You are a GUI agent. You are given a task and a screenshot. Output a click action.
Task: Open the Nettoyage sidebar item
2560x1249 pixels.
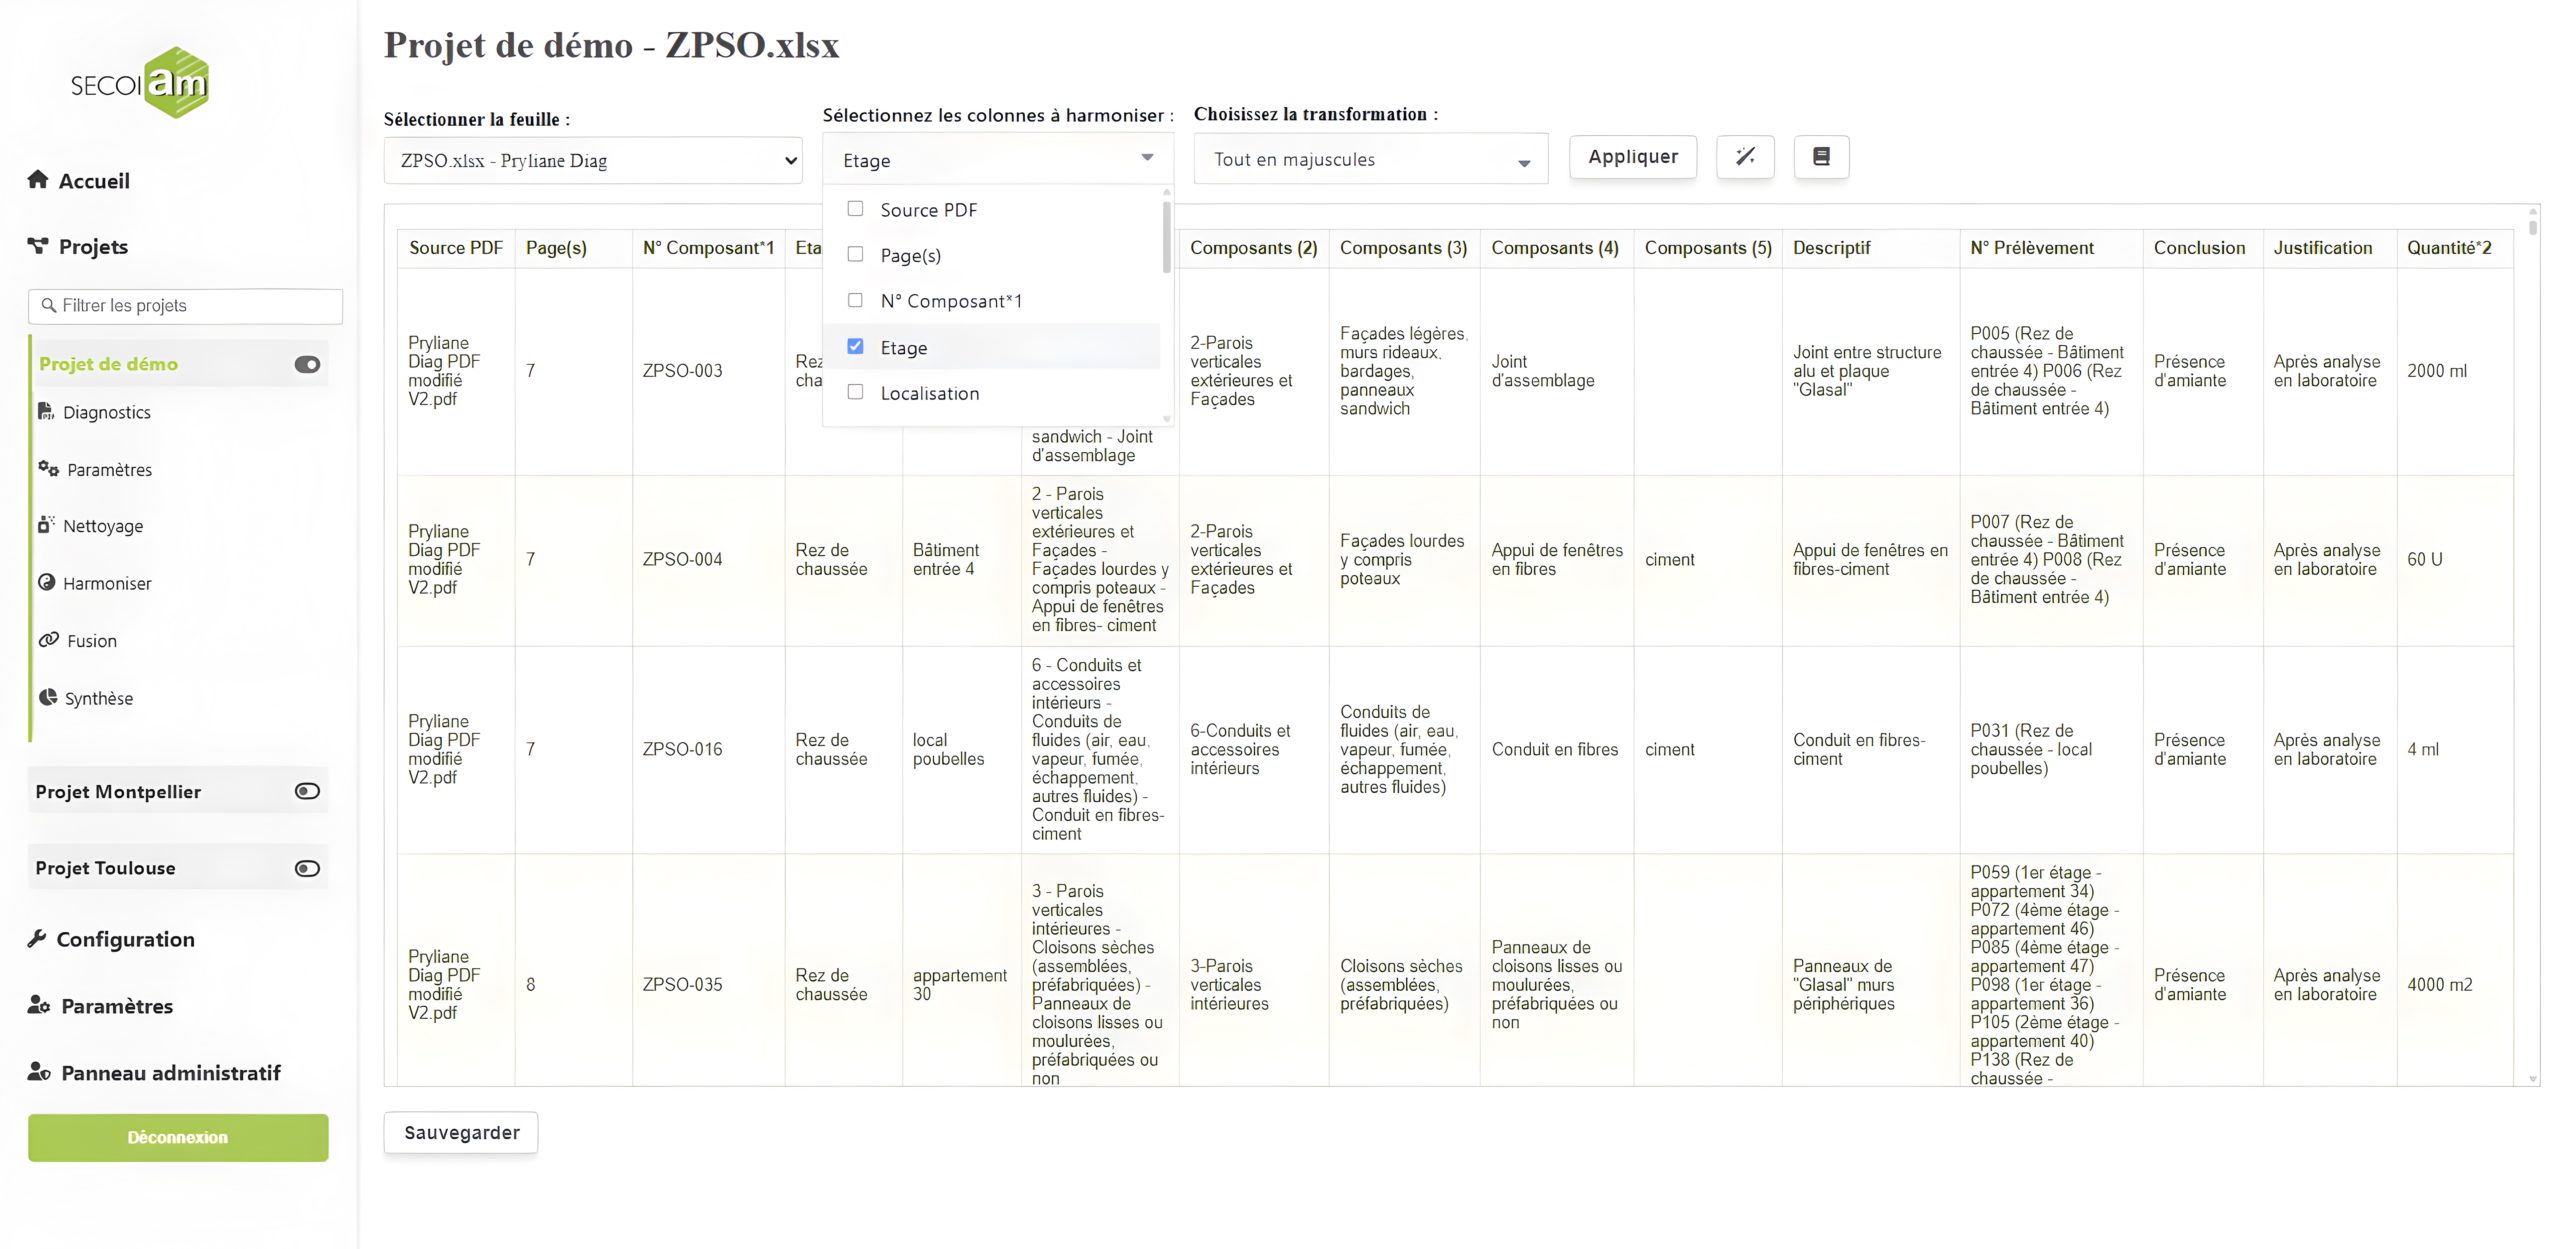coord(102,526)
